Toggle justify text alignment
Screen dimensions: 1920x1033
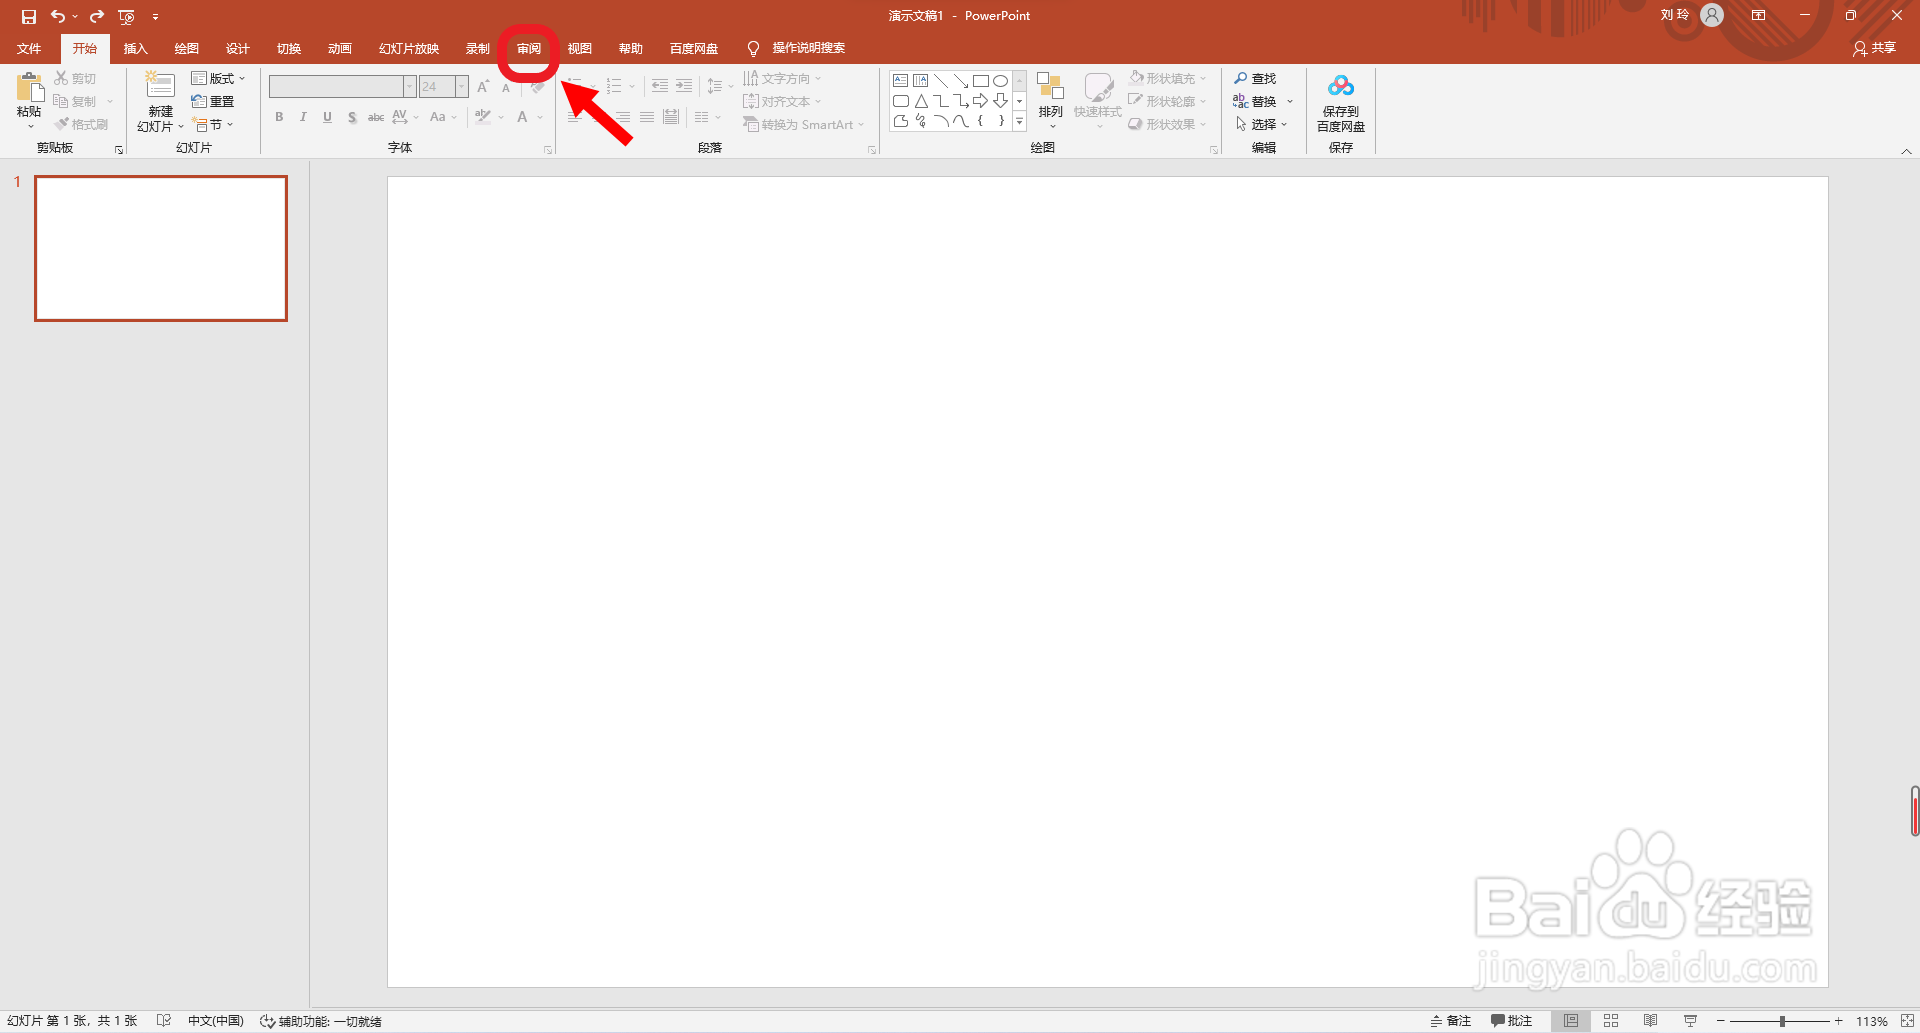point(647,117)
